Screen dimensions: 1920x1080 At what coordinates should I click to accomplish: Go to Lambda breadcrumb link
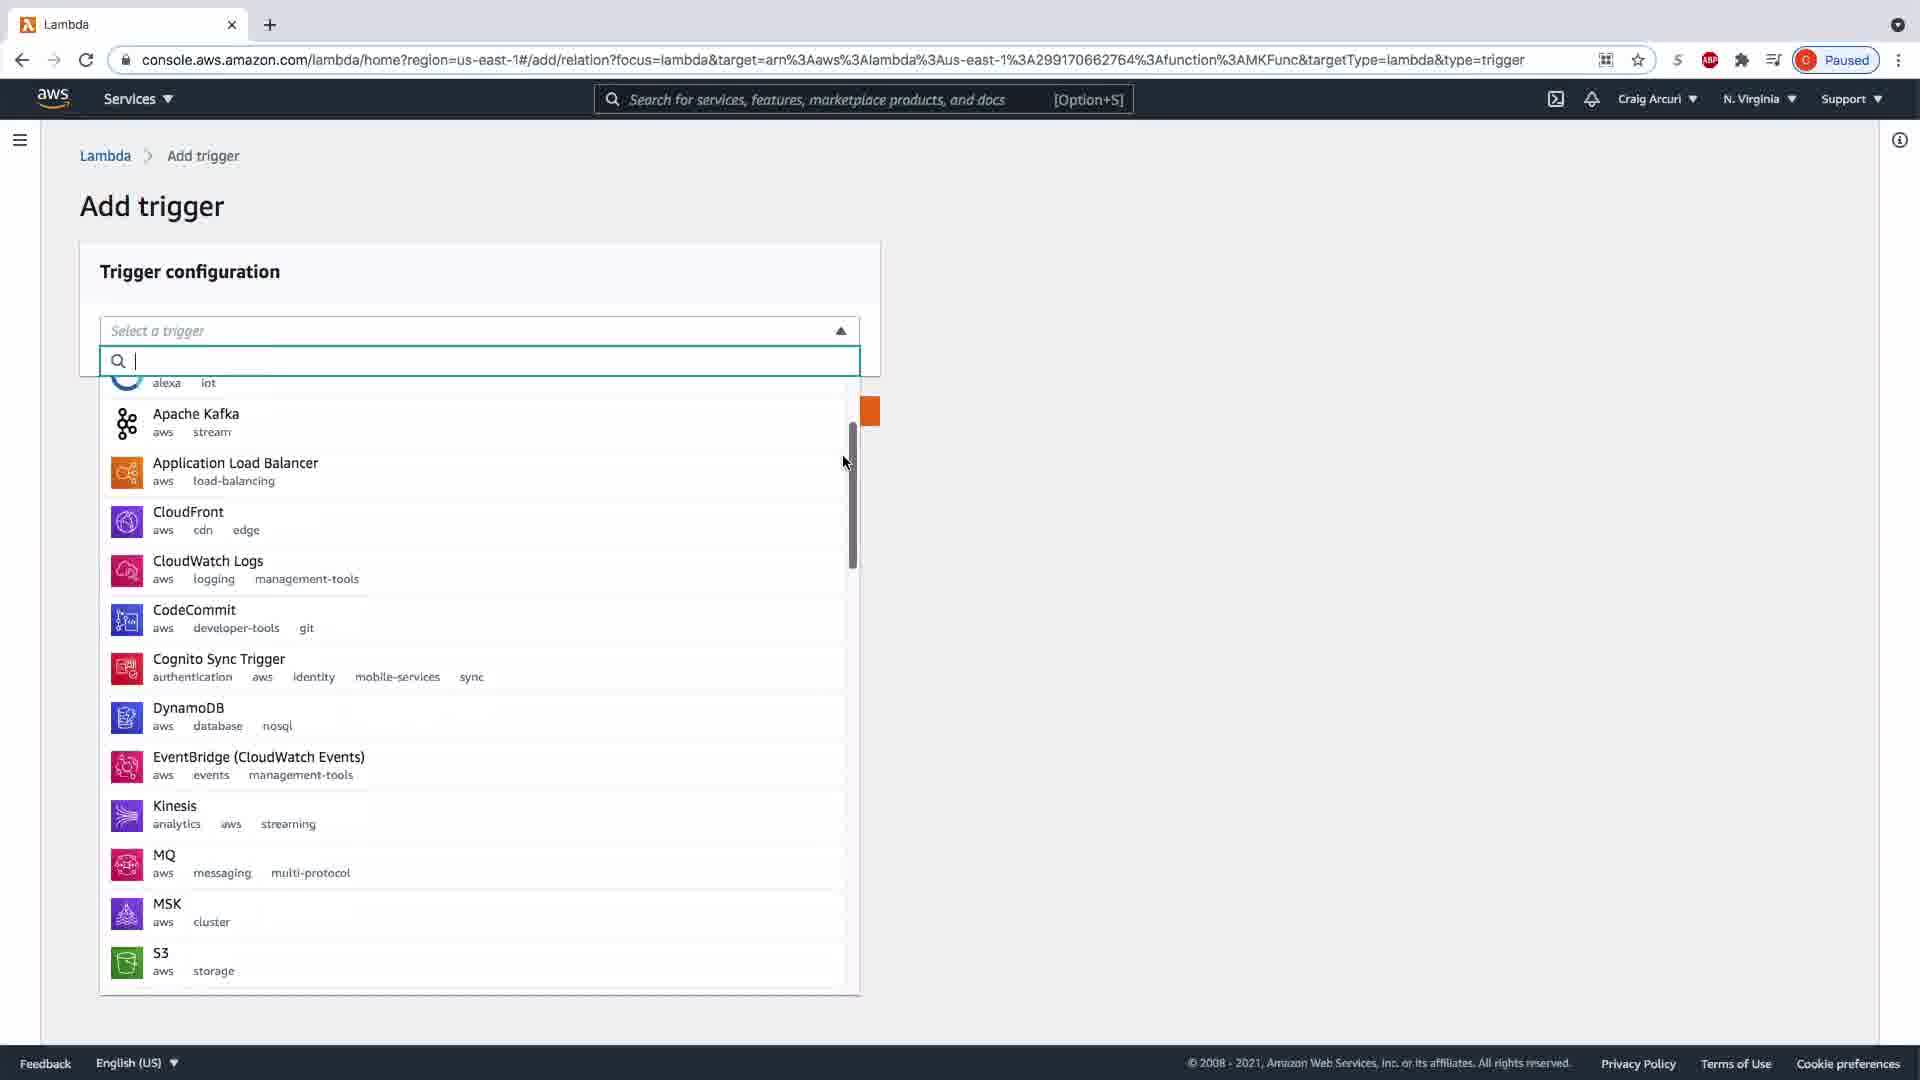tap(105, 156)
